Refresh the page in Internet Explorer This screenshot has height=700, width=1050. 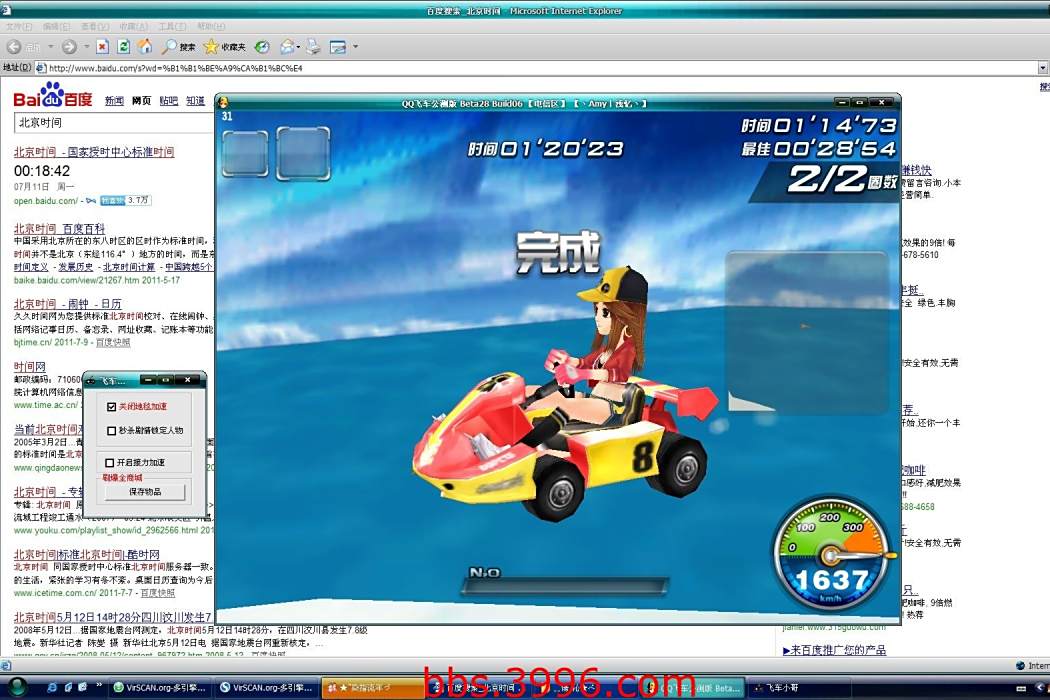pos(123,47)
